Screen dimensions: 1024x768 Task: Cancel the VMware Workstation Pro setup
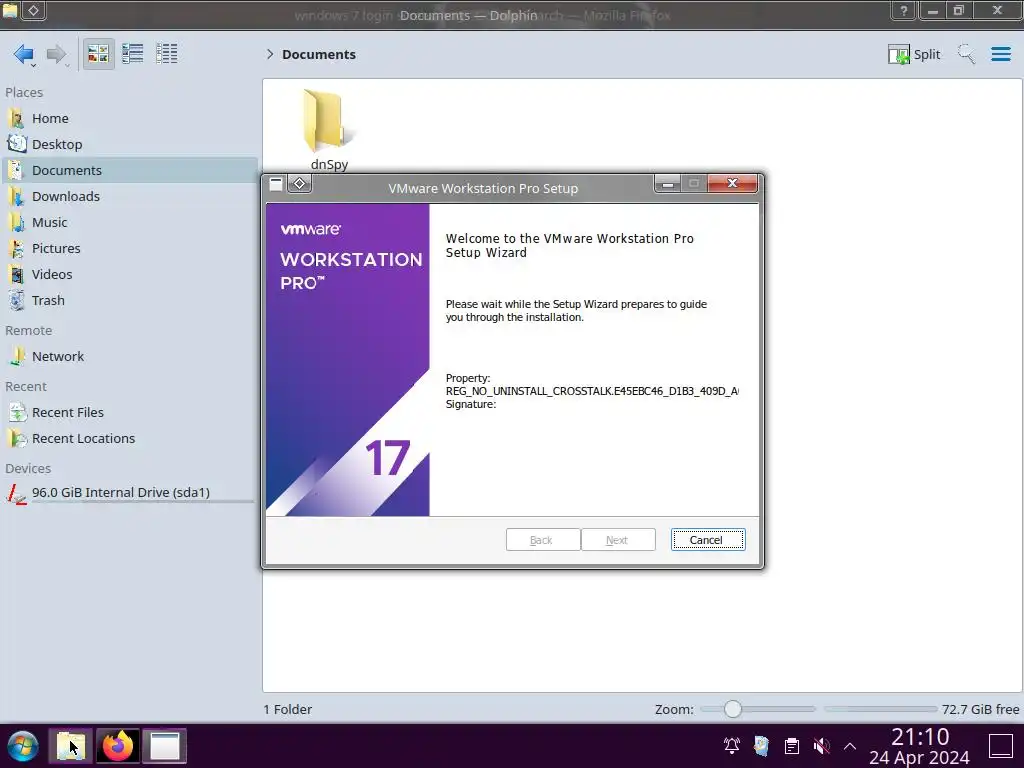coord(708,540)
